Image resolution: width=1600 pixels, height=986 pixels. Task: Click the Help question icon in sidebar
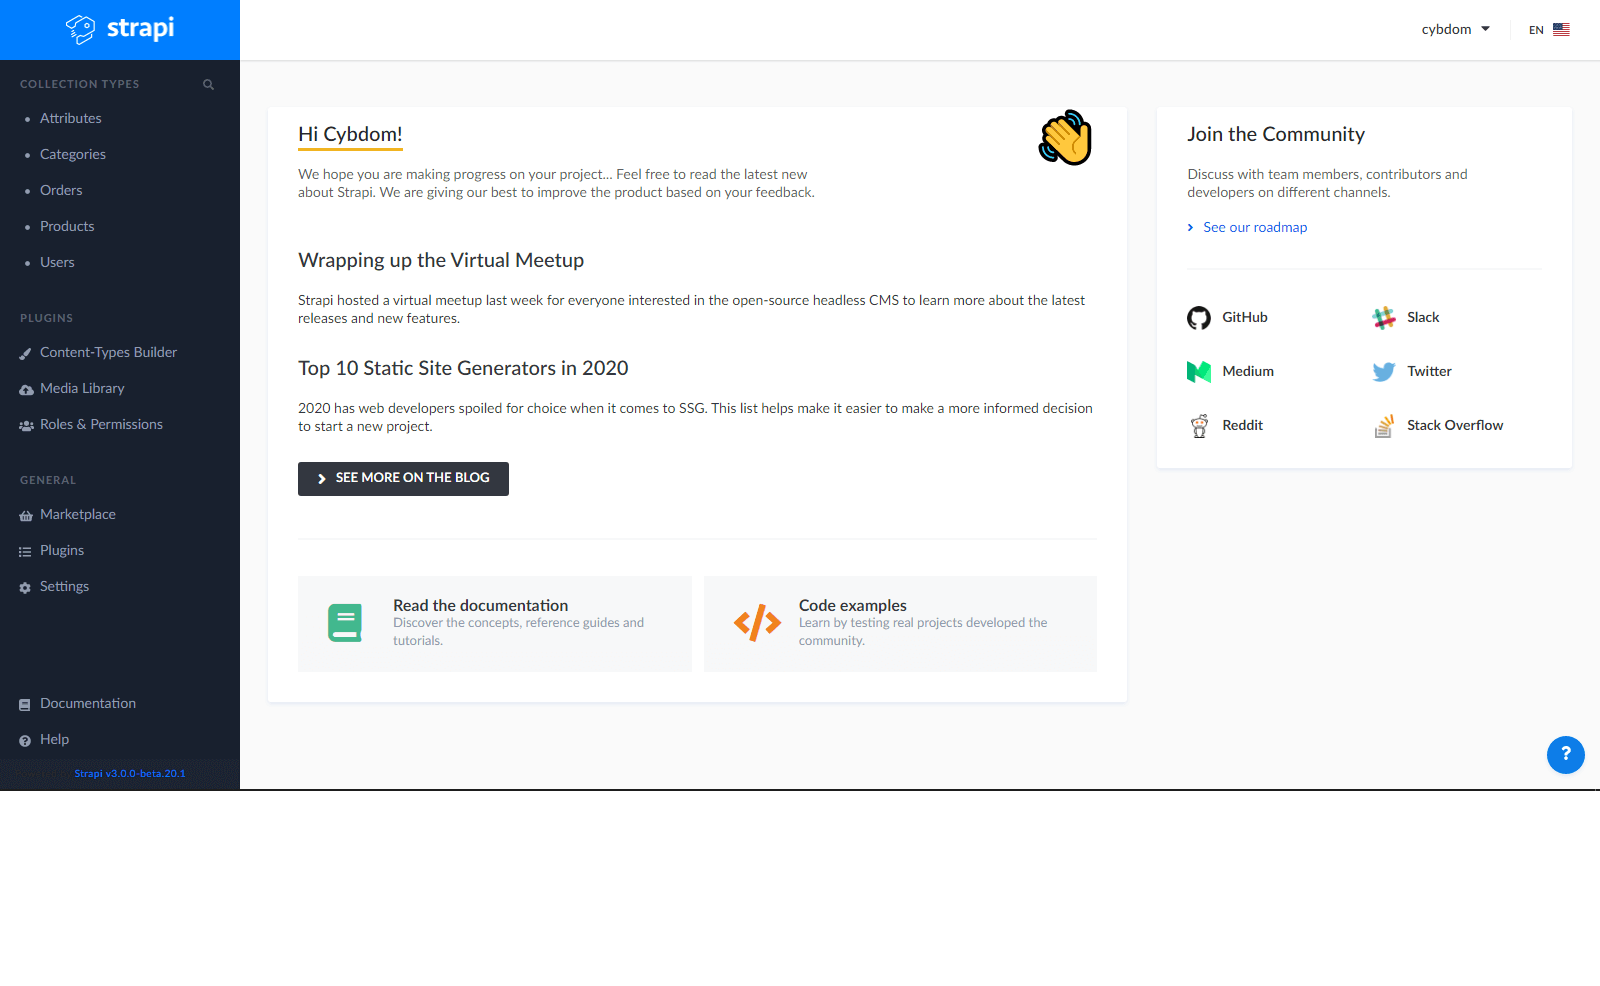(25, 741)
